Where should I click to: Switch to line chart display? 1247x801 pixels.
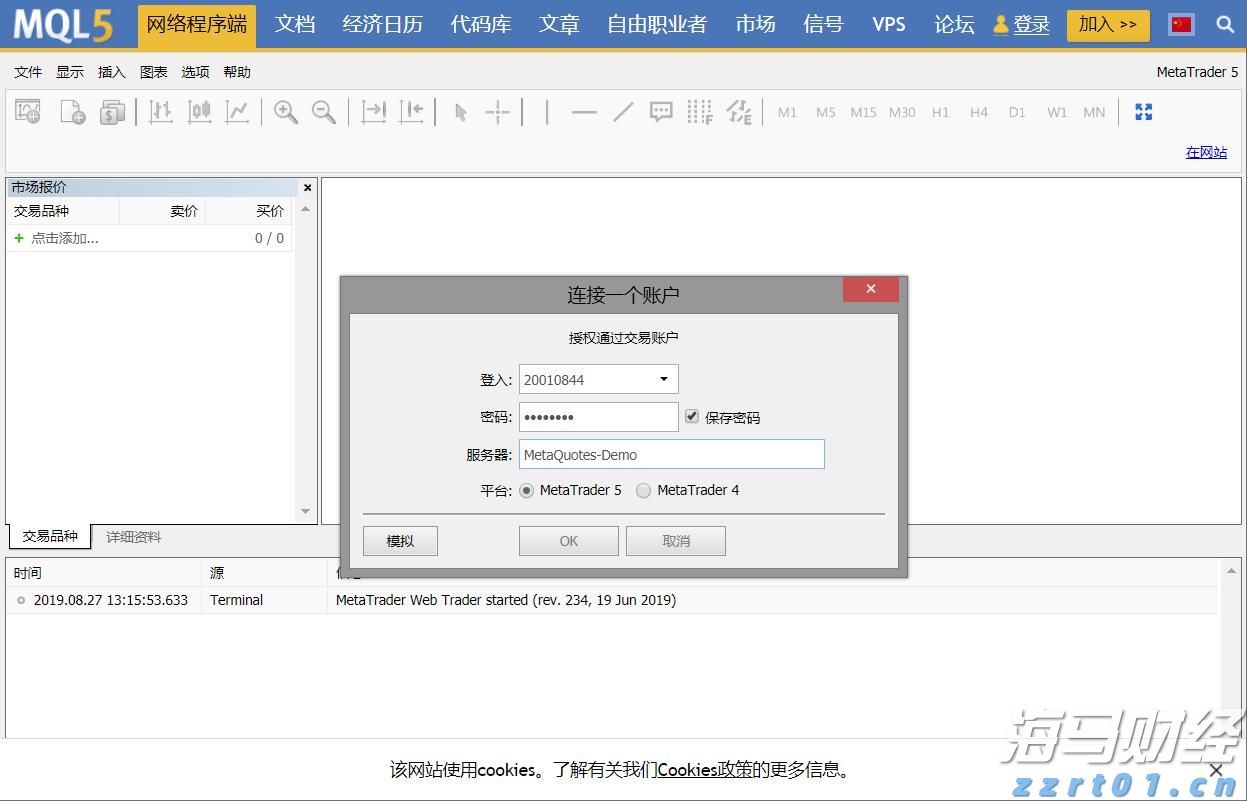coord(238,112)
